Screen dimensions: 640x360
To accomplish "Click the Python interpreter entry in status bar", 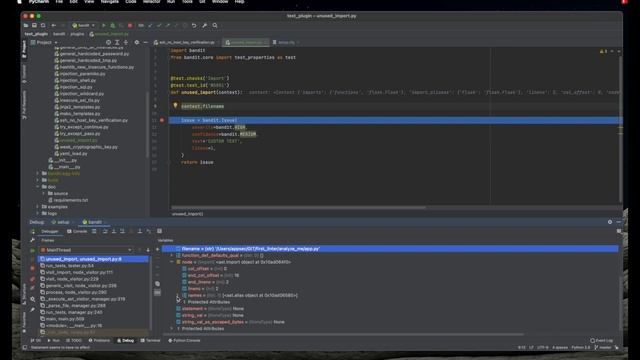I will point(580,348).
